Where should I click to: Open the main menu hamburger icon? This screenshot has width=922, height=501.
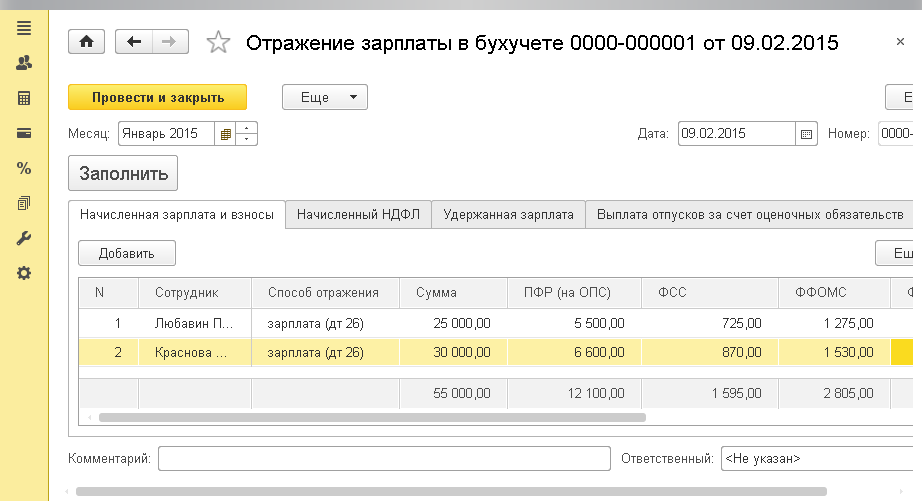[24, 28]
